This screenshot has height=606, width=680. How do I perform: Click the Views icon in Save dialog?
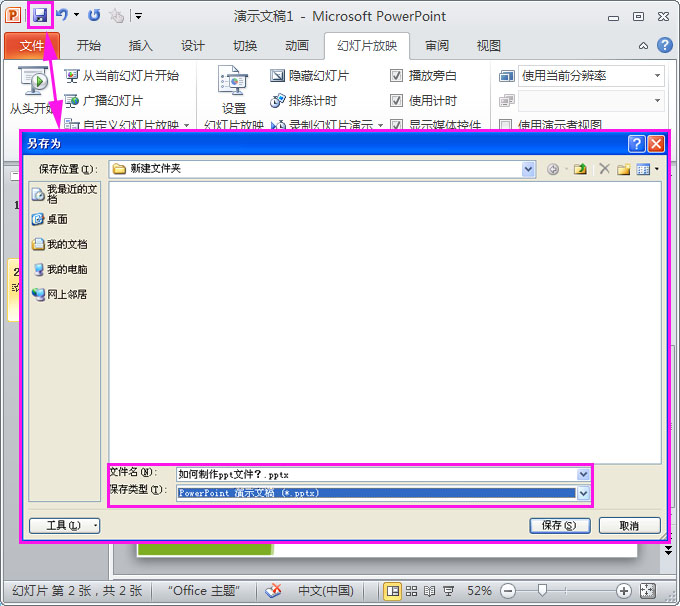coord(643,169)
